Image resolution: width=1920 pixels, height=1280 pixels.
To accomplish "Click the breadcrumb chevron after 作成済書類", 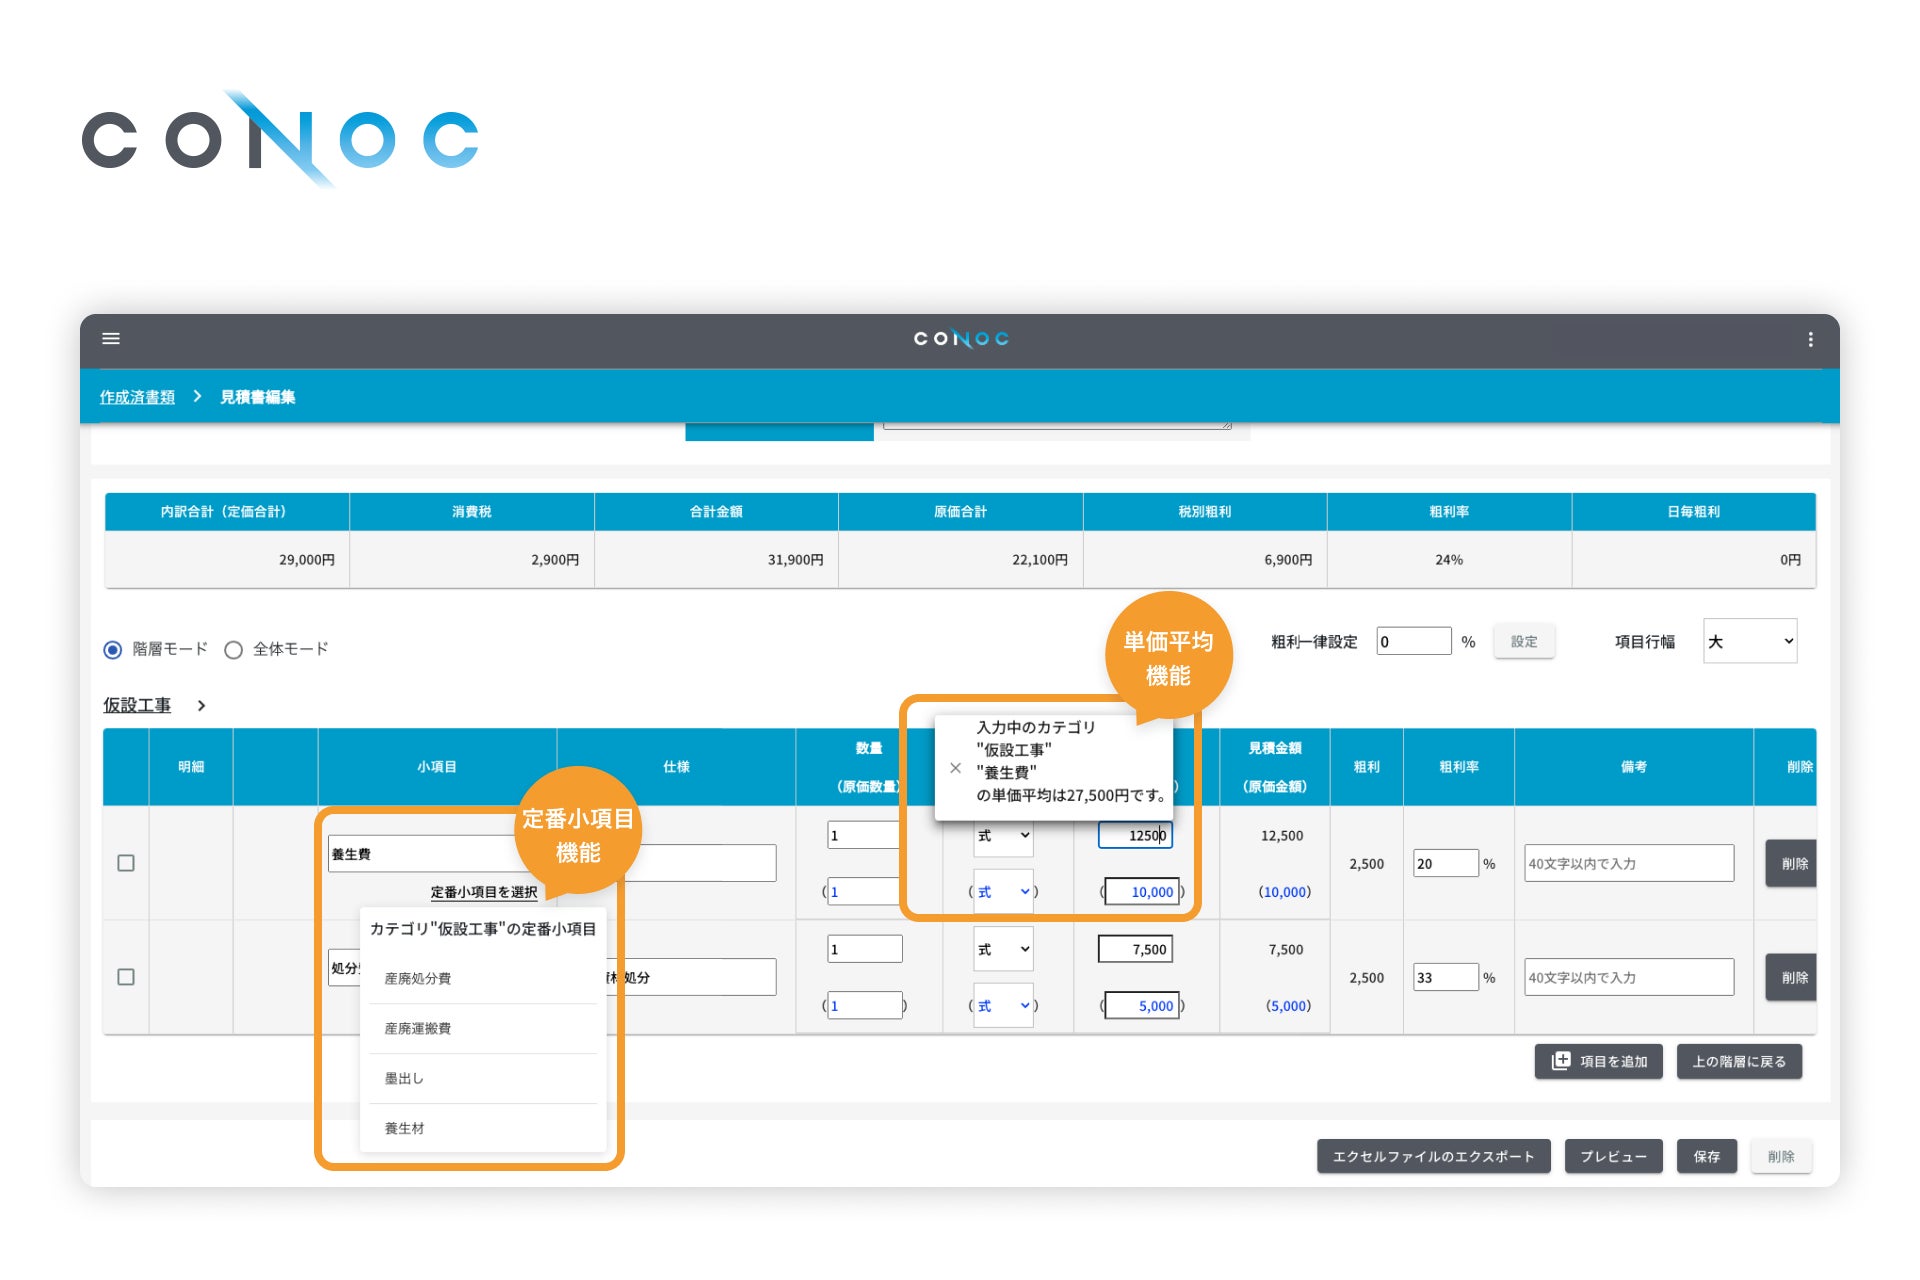I will (x=198, y=397).
